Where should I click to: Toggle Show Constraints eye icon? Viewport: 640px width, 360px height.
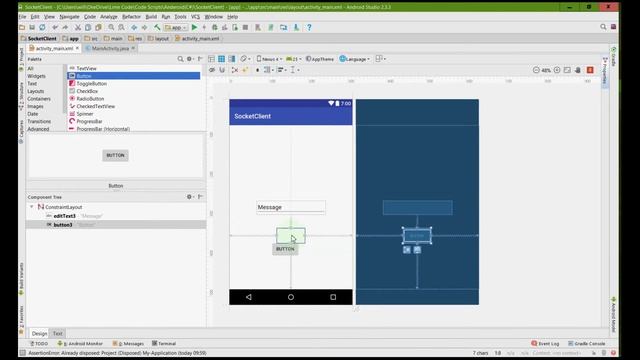coord(212,70)
